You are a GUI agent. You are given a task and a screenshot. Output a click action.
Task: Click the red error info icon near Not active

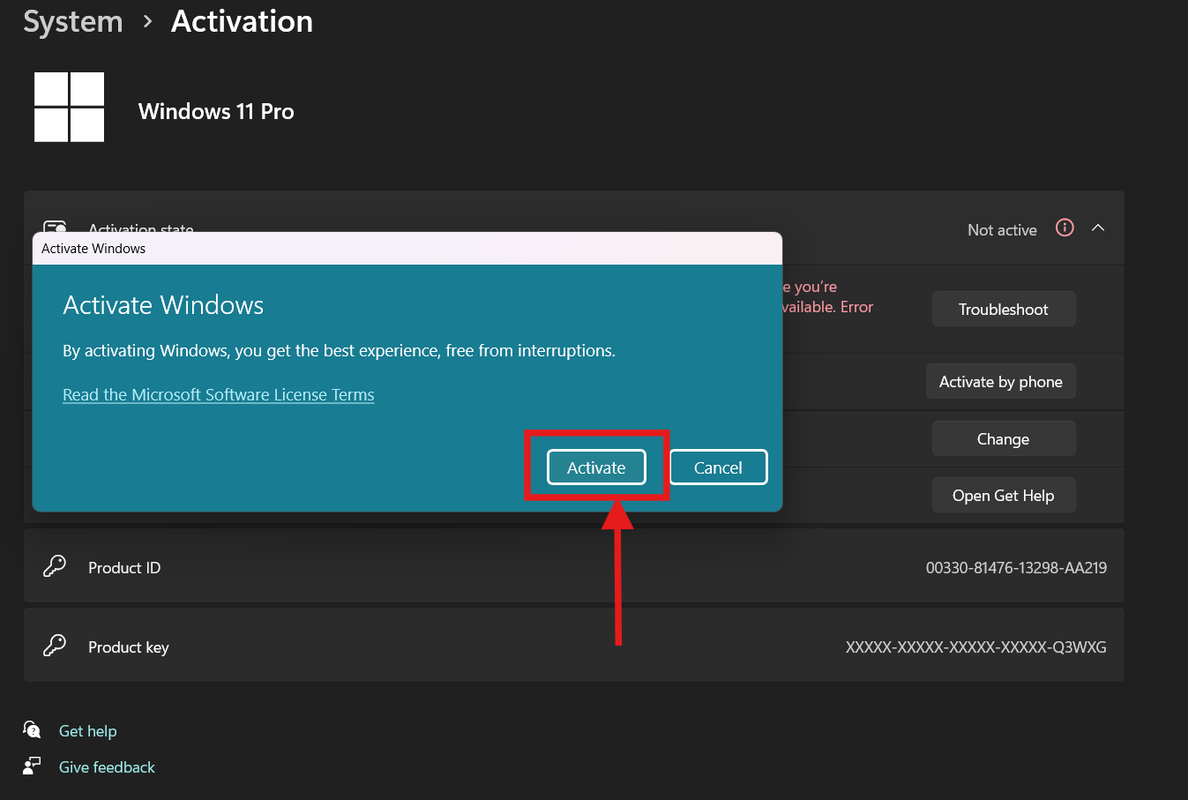[x=1064, y=228]
